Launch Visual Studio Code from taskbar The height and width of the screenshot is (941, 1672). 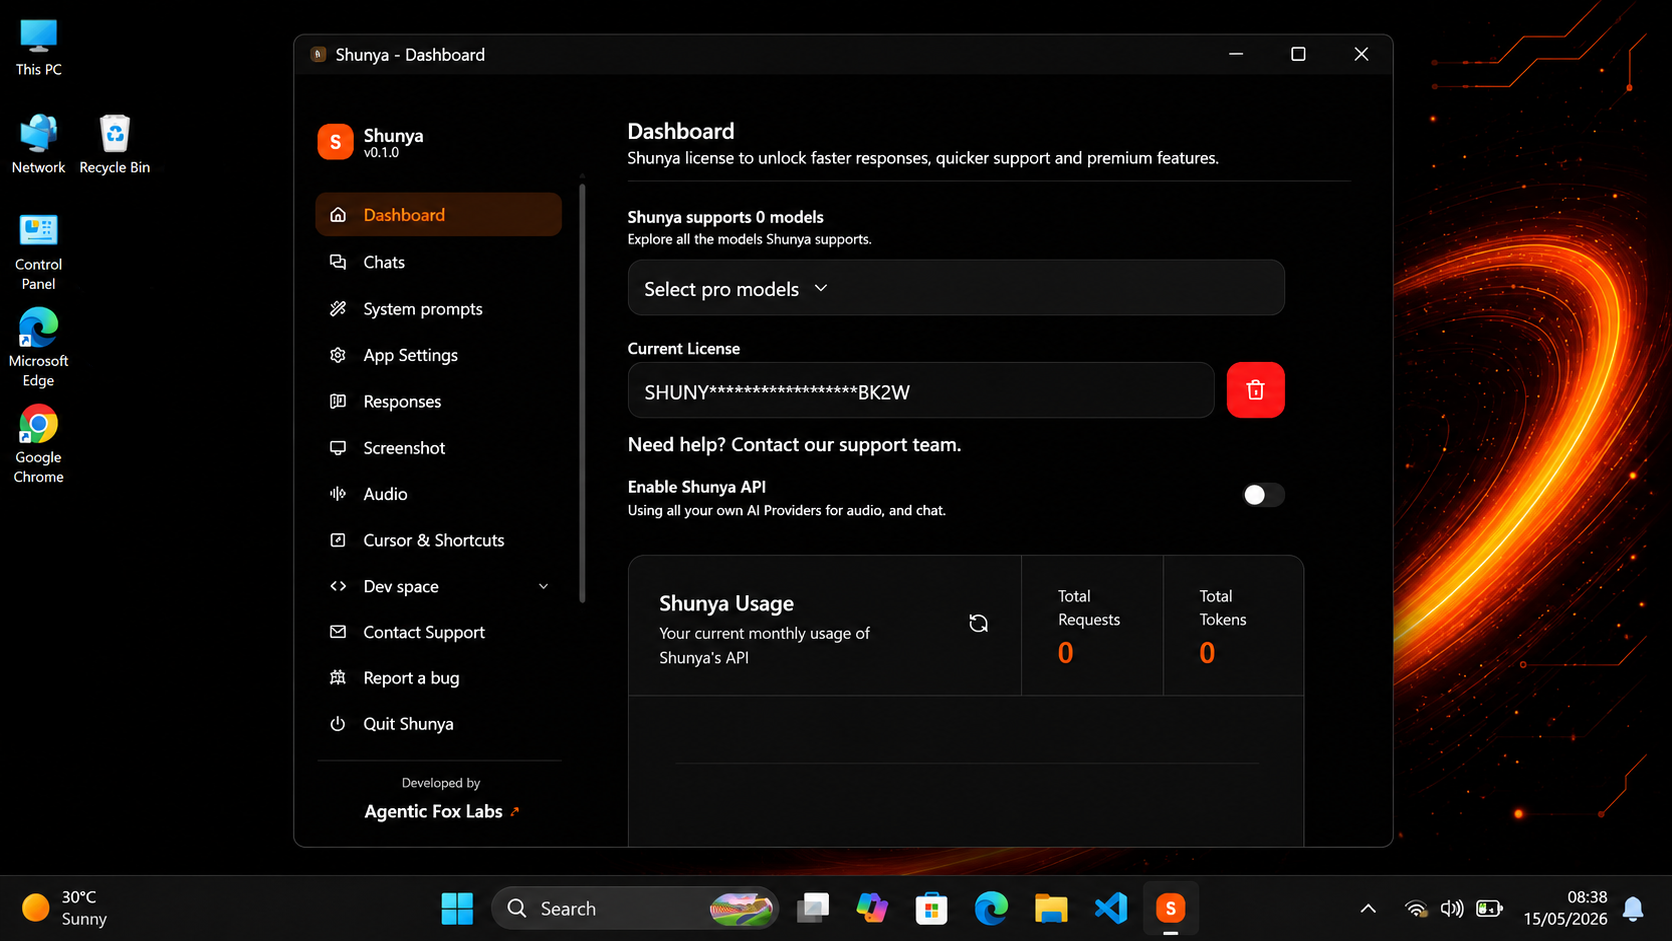click(1110, 908)
